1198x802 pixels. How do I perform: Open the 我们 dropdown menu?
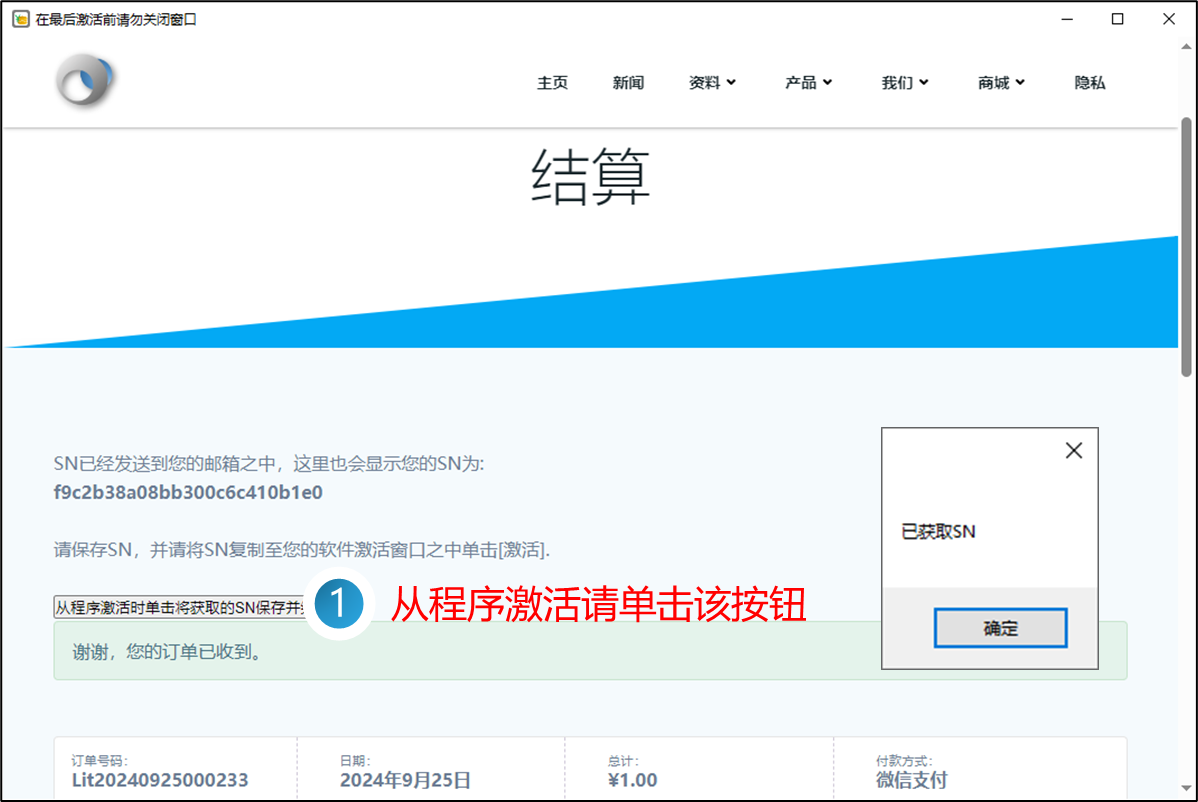[905, 83]
